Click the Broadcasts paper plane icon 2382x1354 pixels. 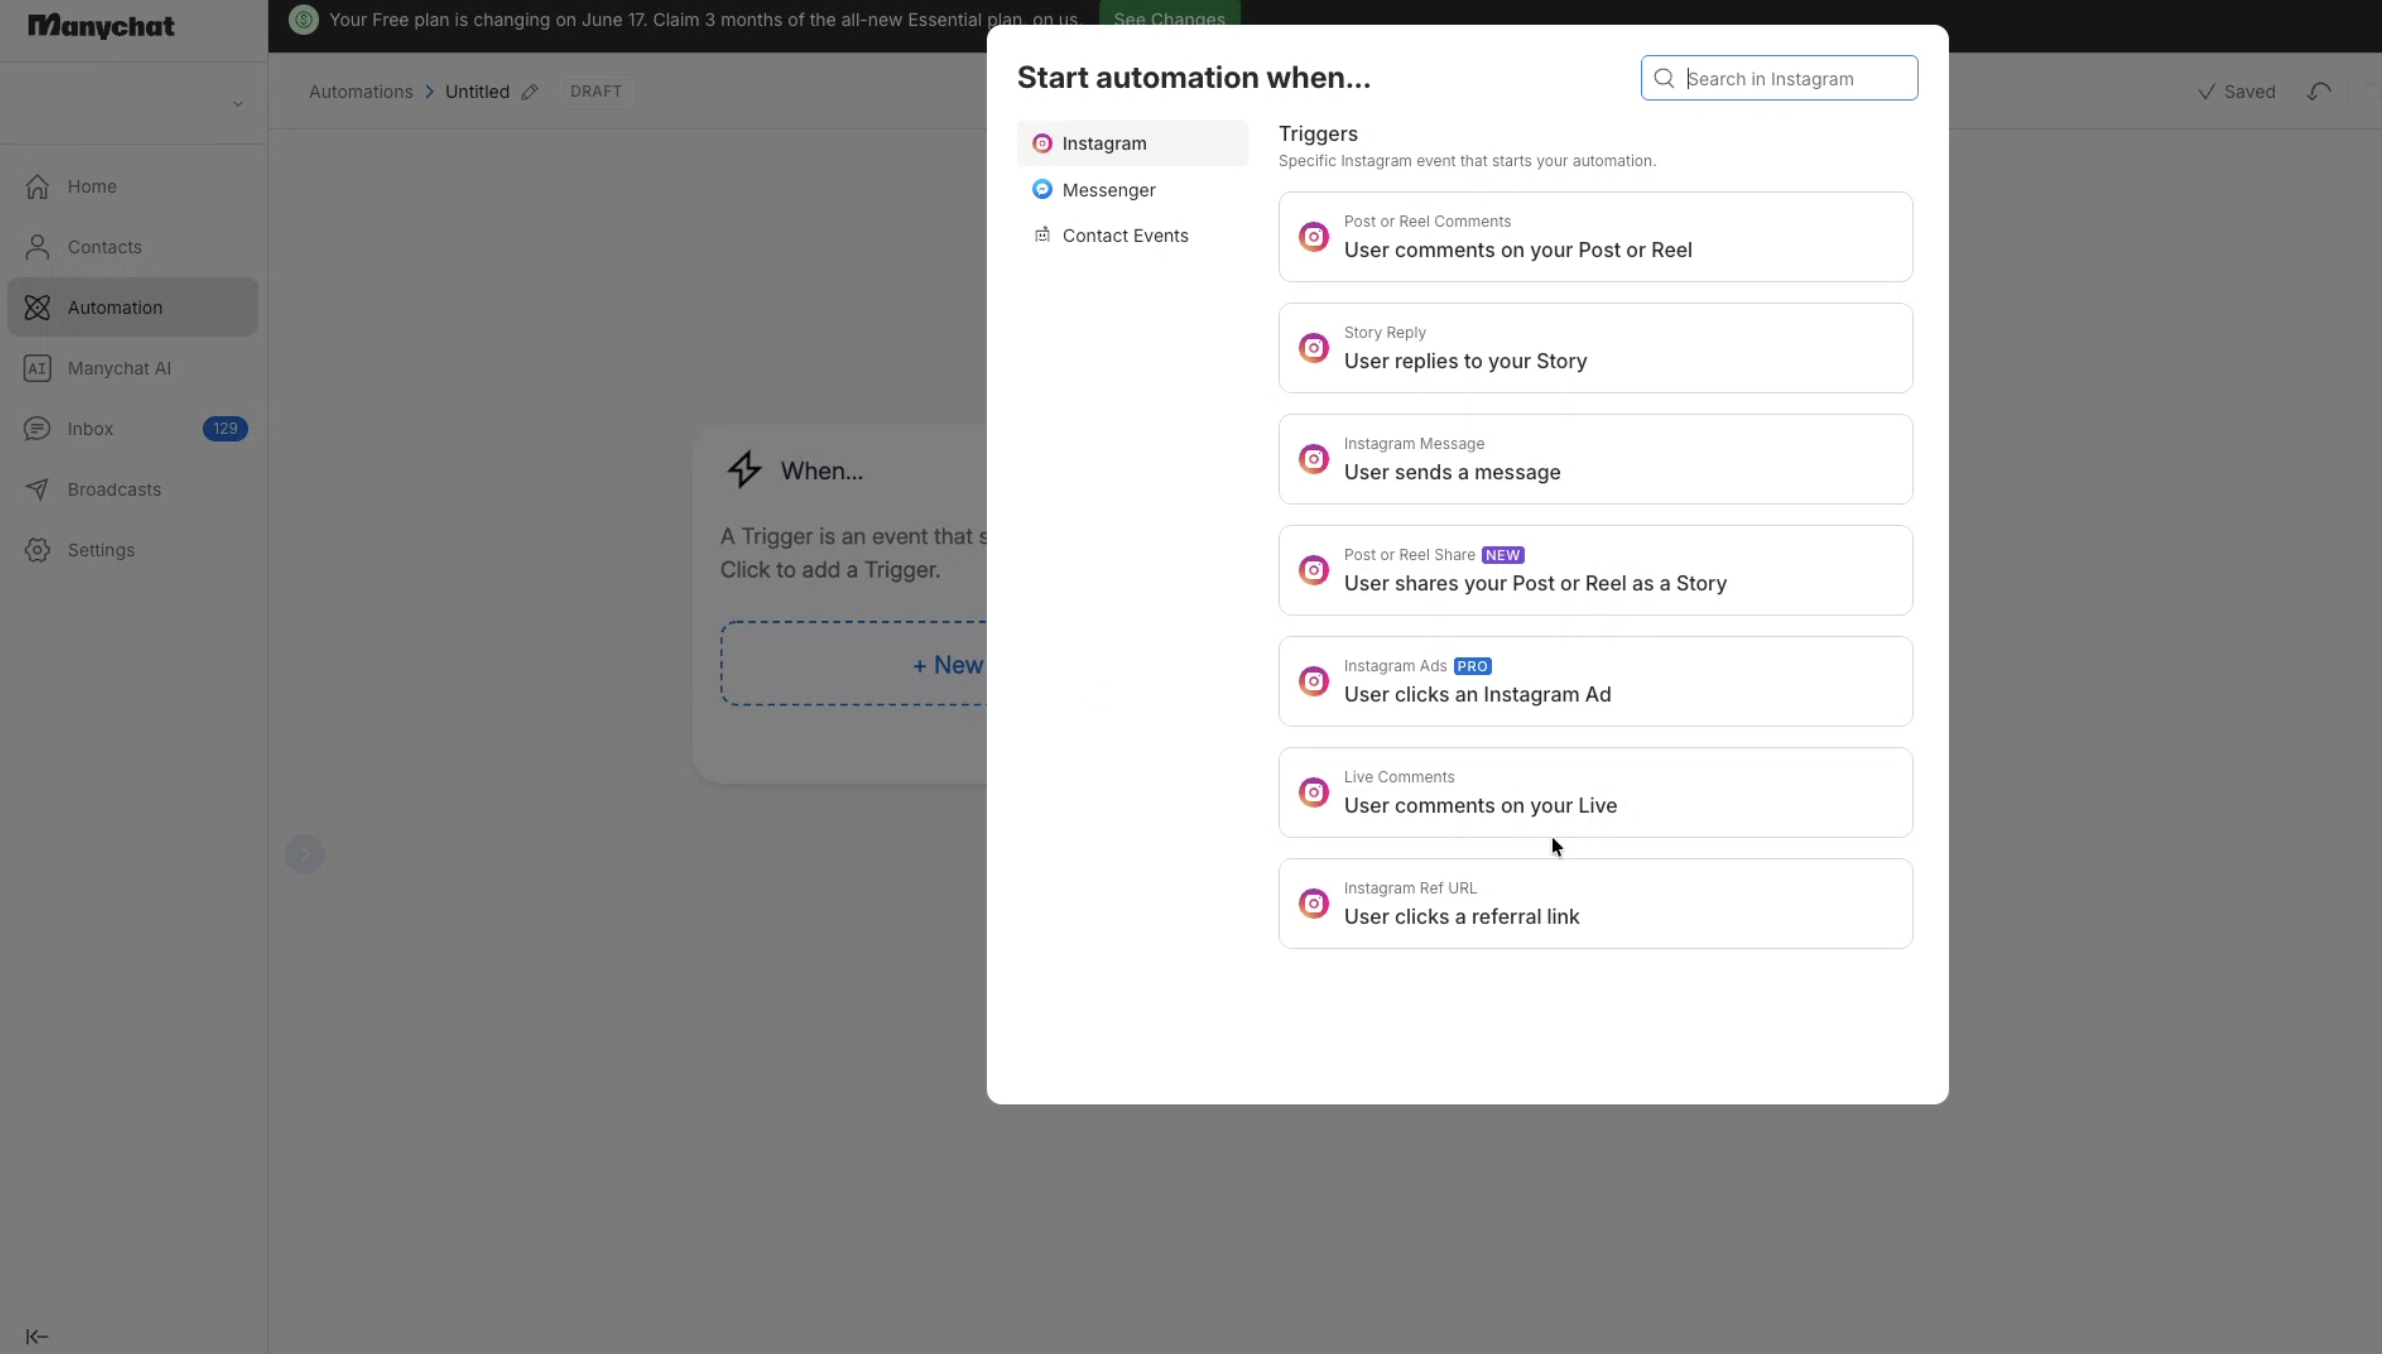pyautogui.click(x=37, y=489)
